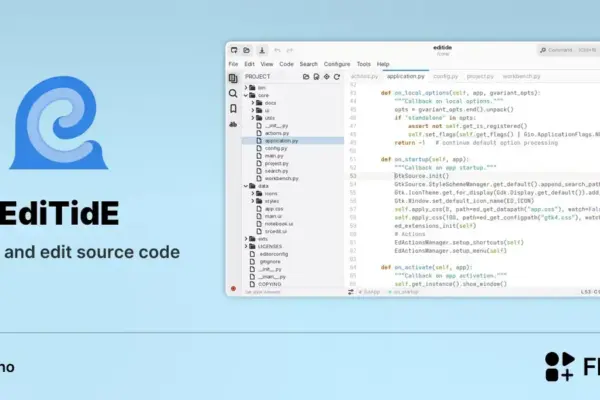Click the document bookmark icon in PROJECT header

(x=316, y=77)
